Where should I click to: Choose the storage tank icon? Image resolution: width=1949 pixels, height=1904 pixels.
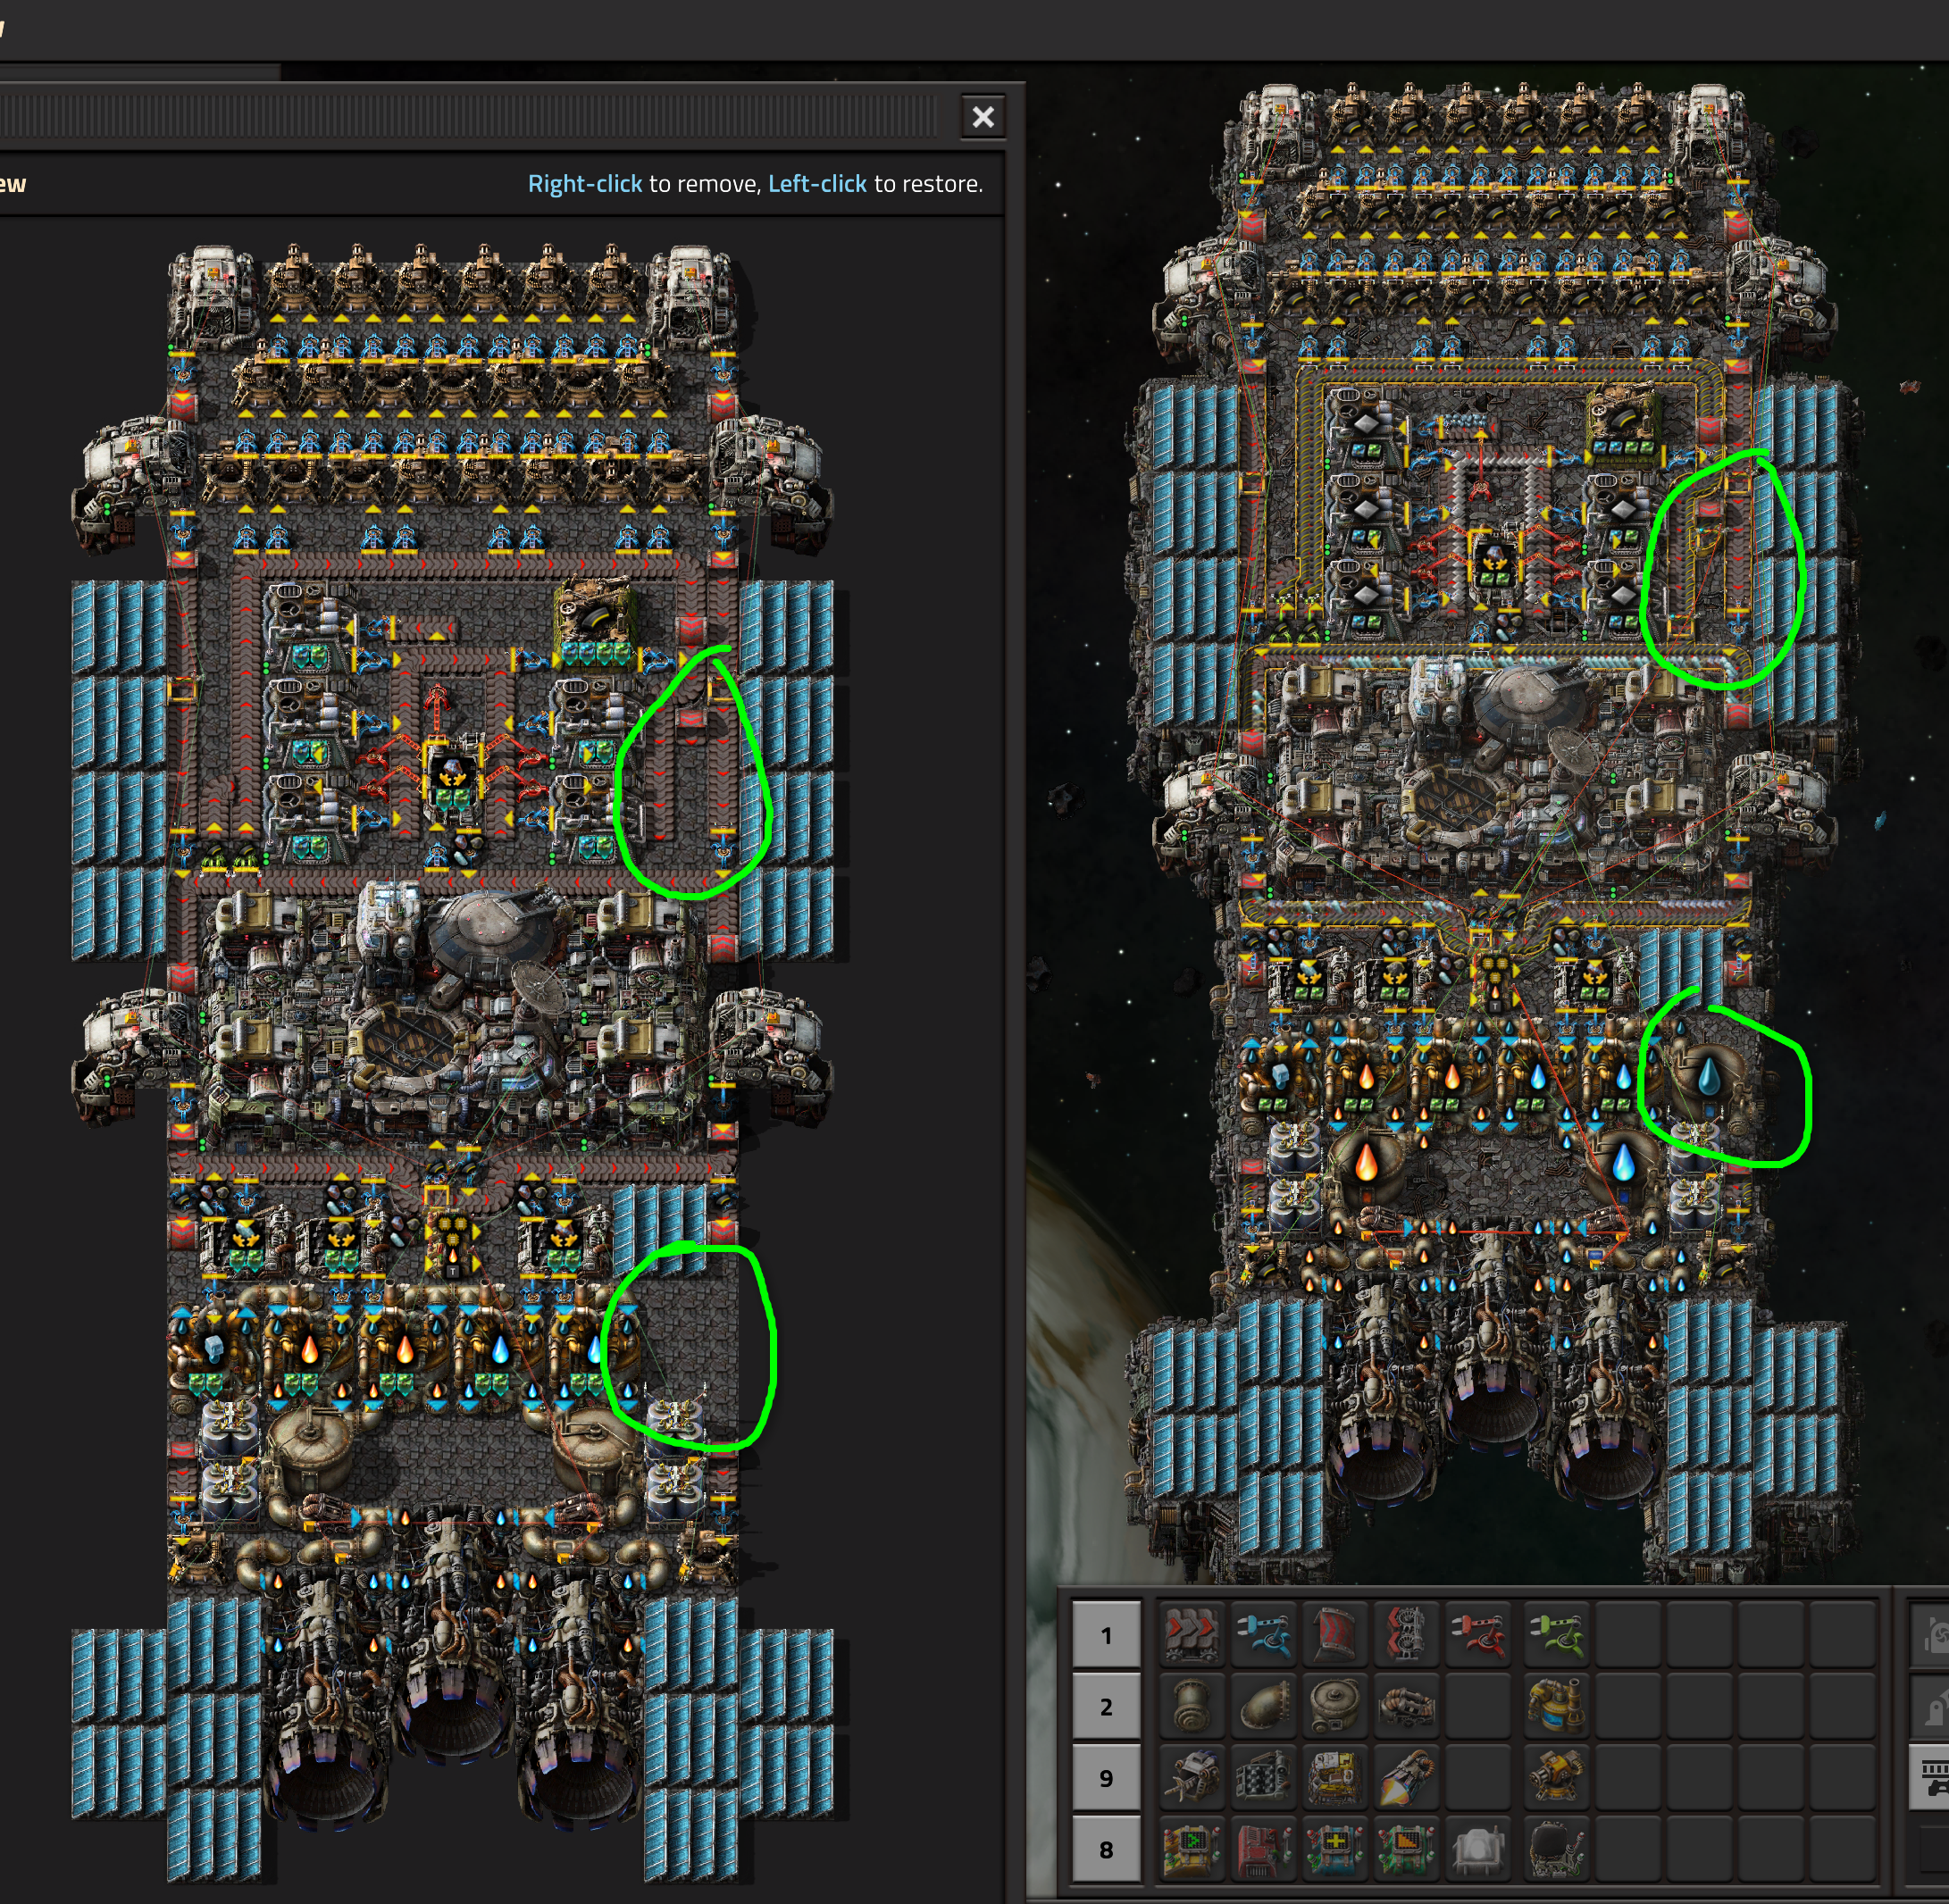click(x=1336, y=1706)
